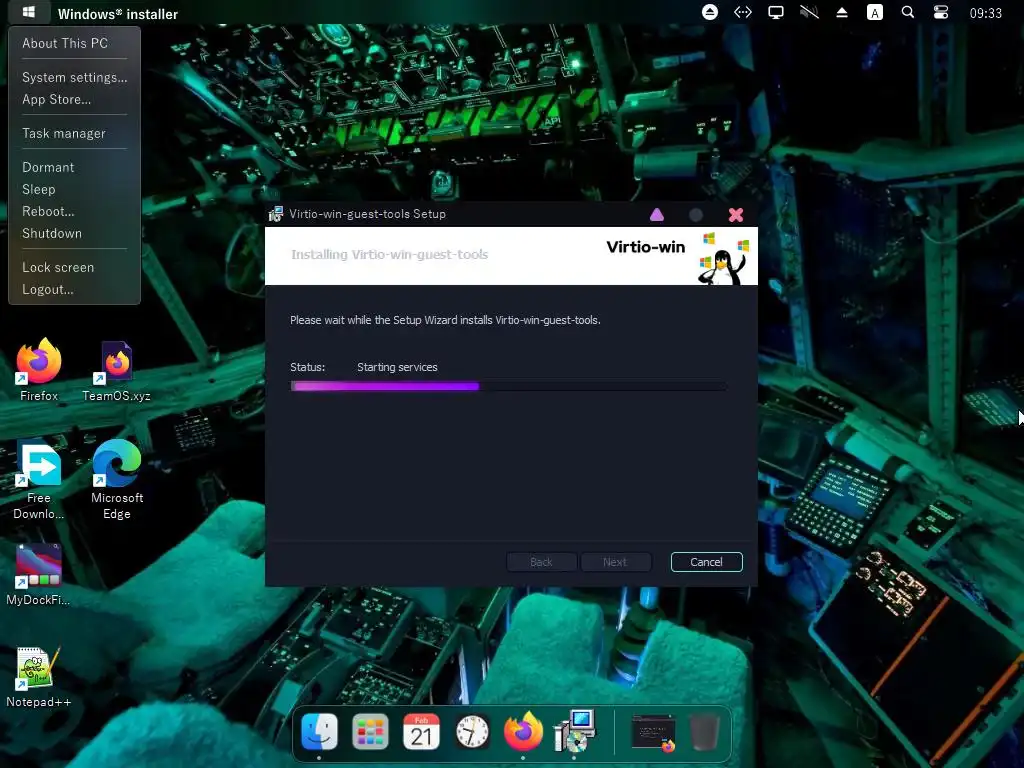Click the disabled Back button
Image resolution: width=1024 pixels, height=768 pixels.
pos(541,562)
